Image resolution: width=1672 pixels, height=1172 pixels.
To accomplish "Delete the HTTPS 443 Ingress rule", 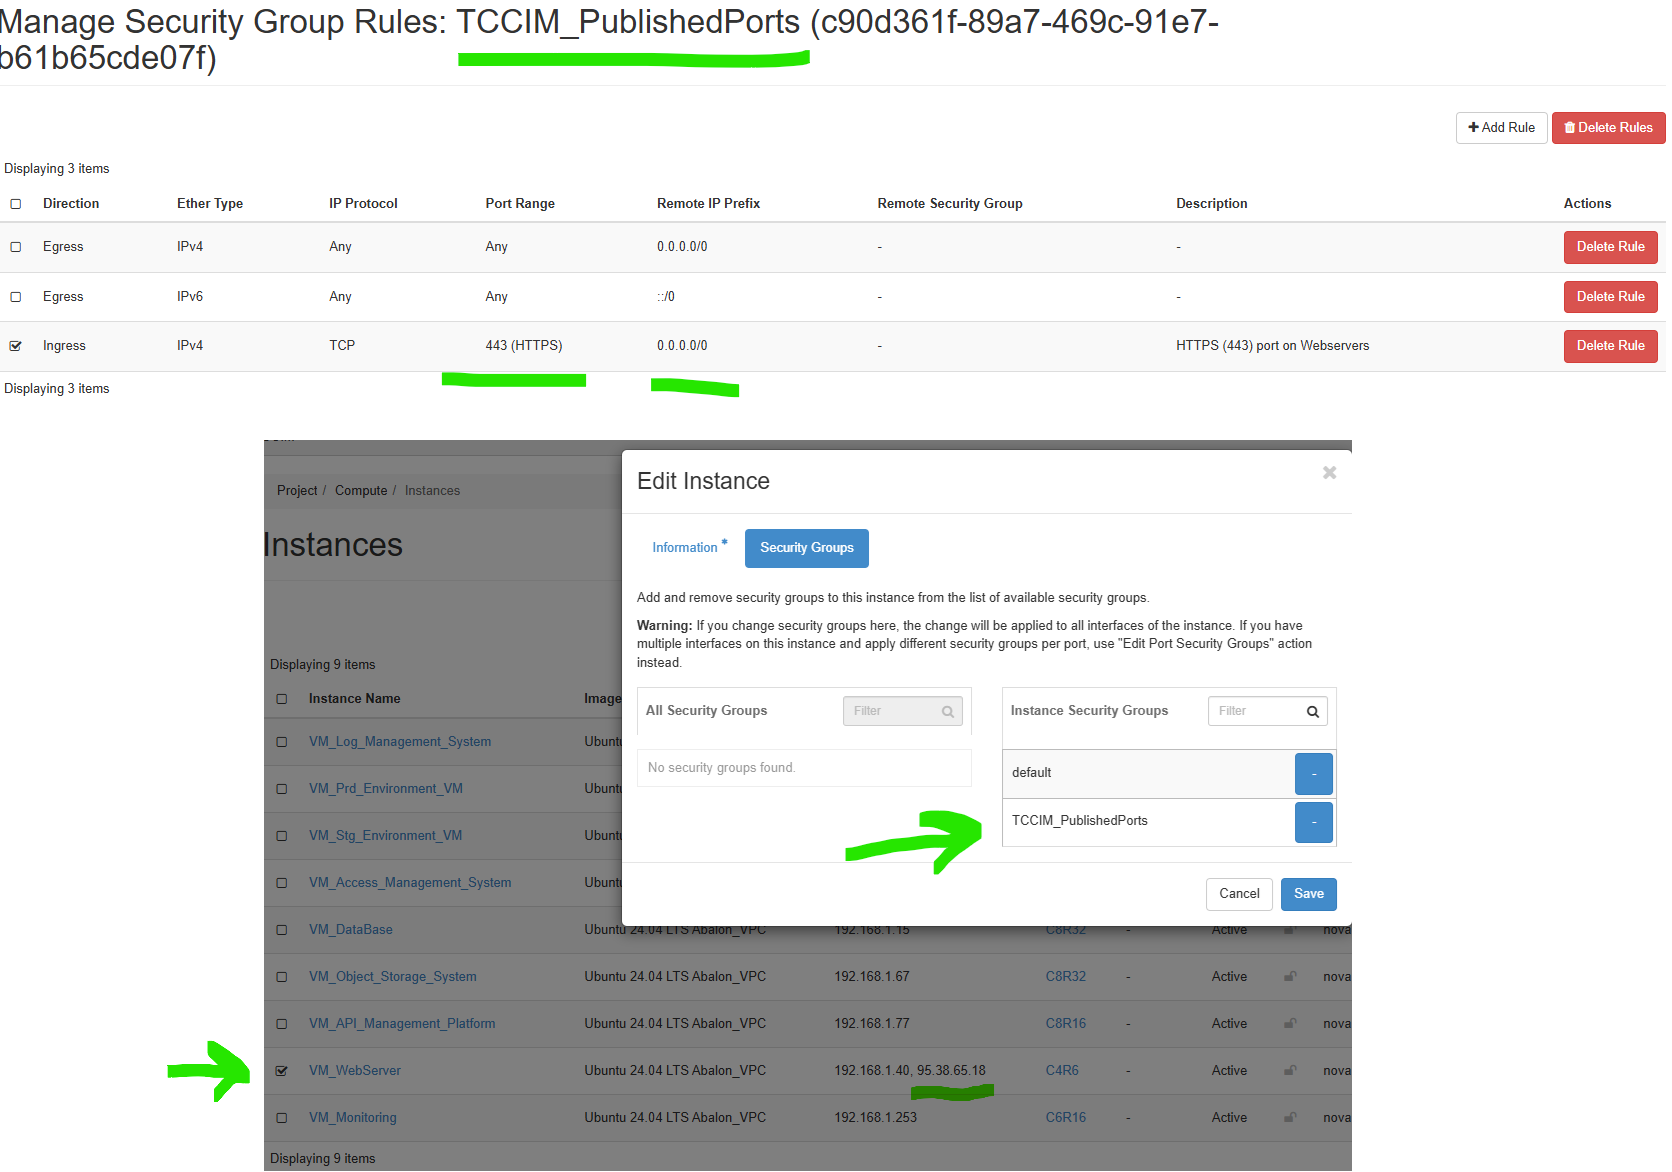I will pos(1610,346).
